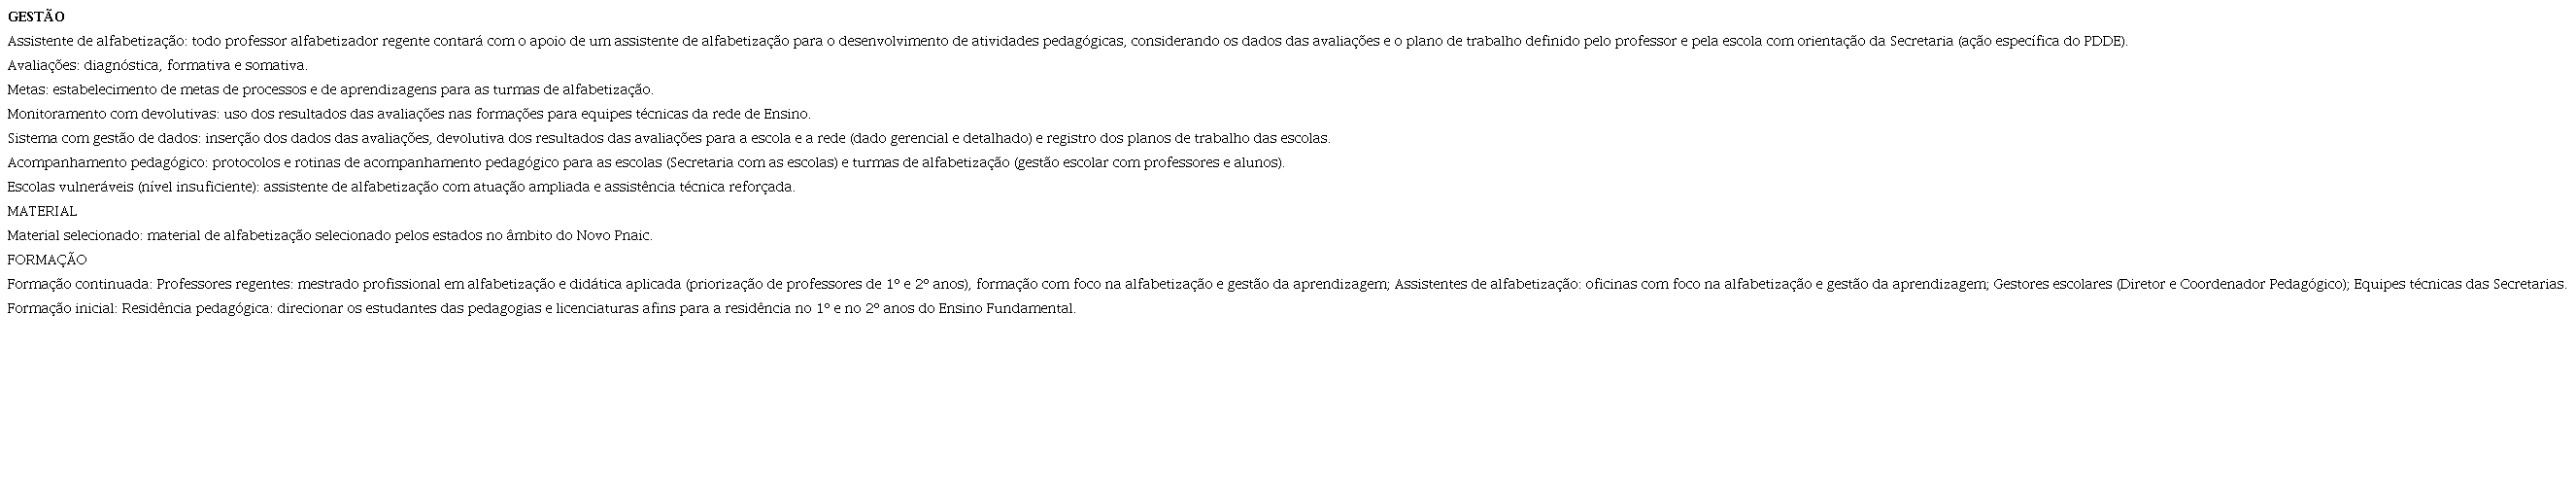Screen dimensions: 2576x489
Task: Click the 'Formação continuada' label
Action: coord(80,284)
